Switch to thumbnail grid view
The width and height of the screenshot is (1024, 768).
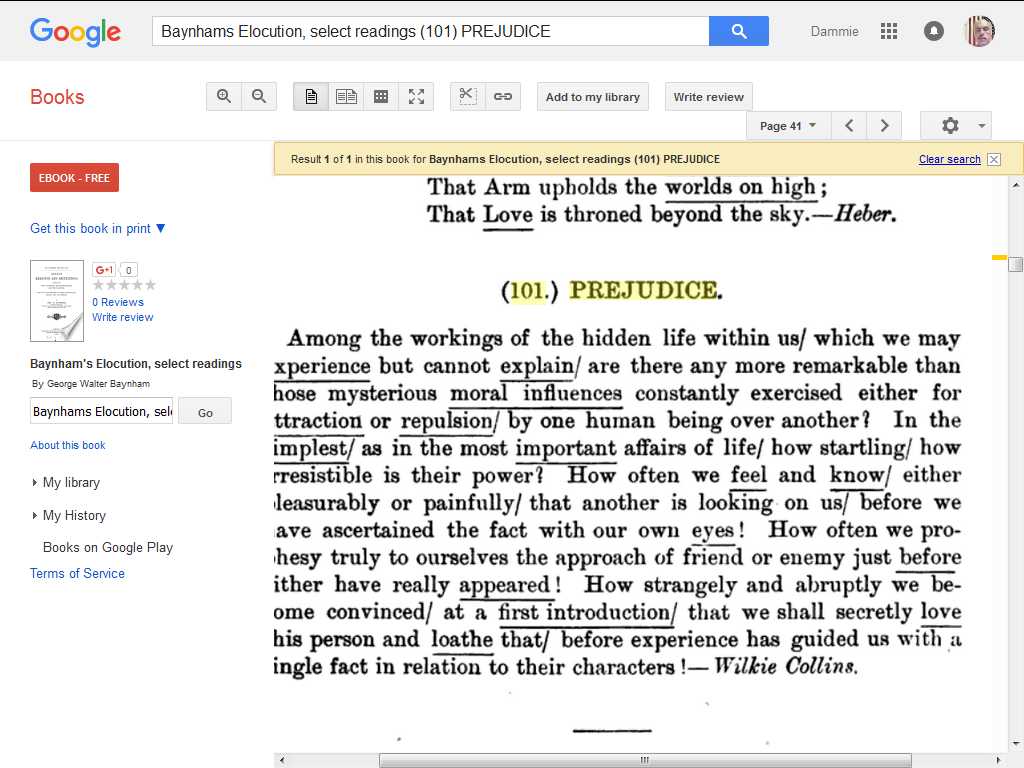381,97
